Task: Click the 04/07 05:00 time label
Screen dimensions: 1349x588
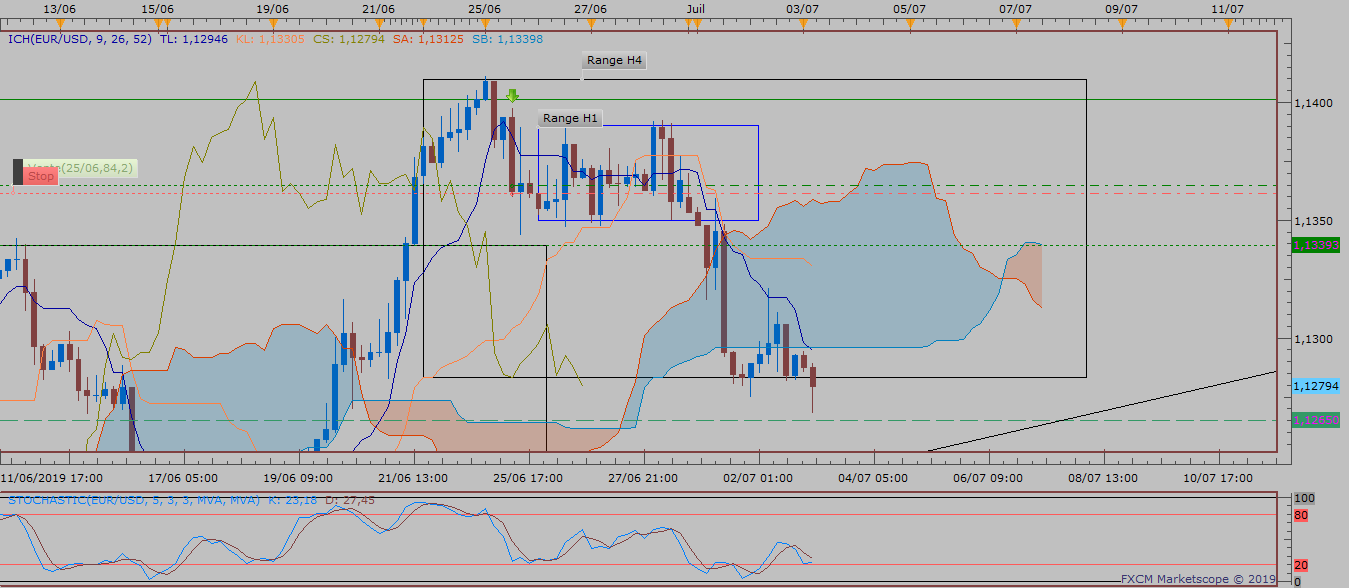Action: (874, 478)
